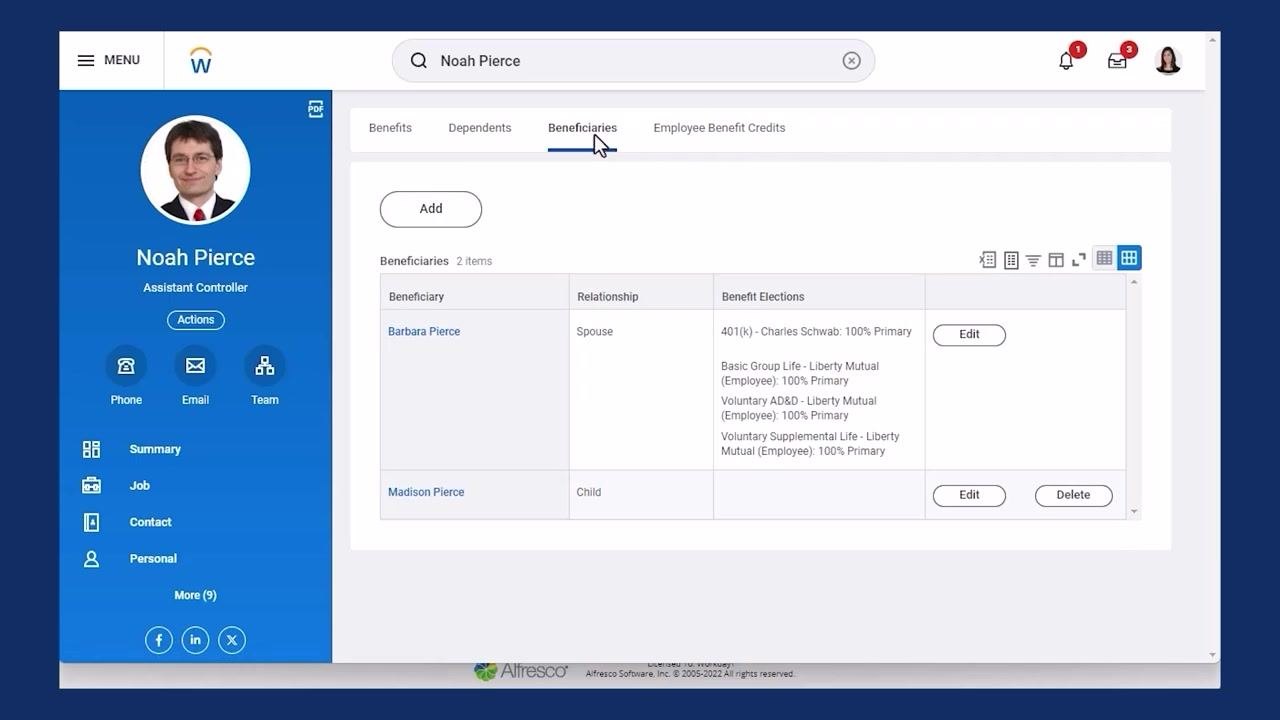Open the Employee Benefit Credits tab
The image size is (1280, 720).
719,128
